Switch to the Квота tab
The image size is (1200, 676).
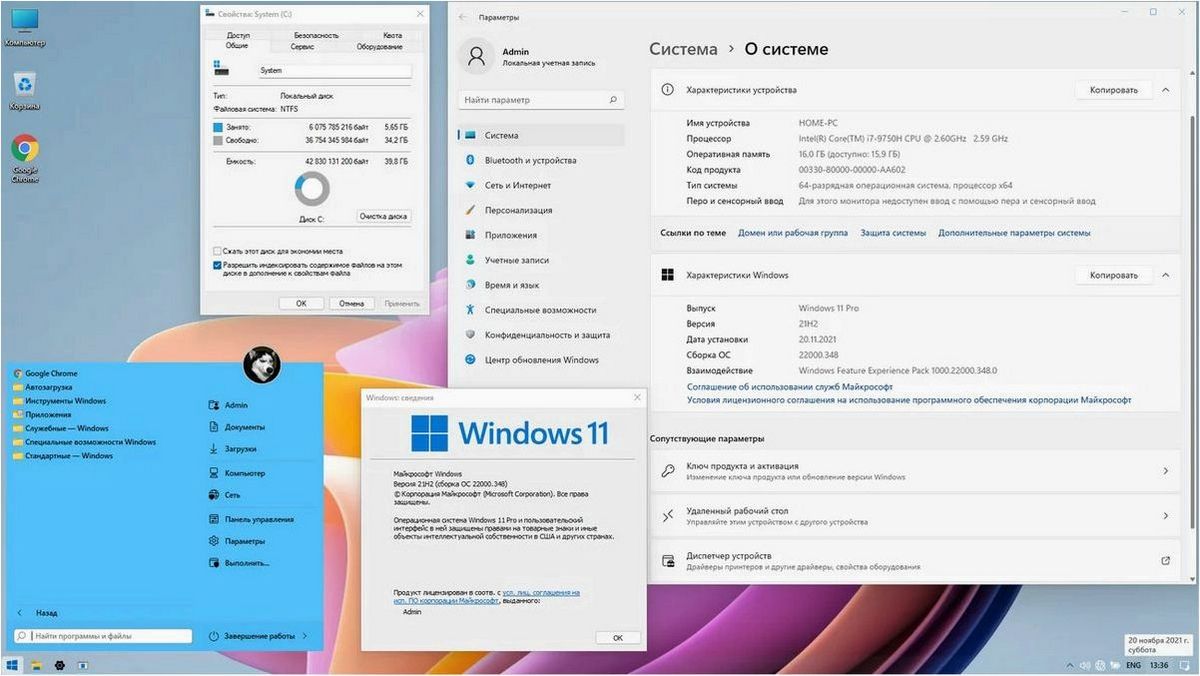click(392, 35)
